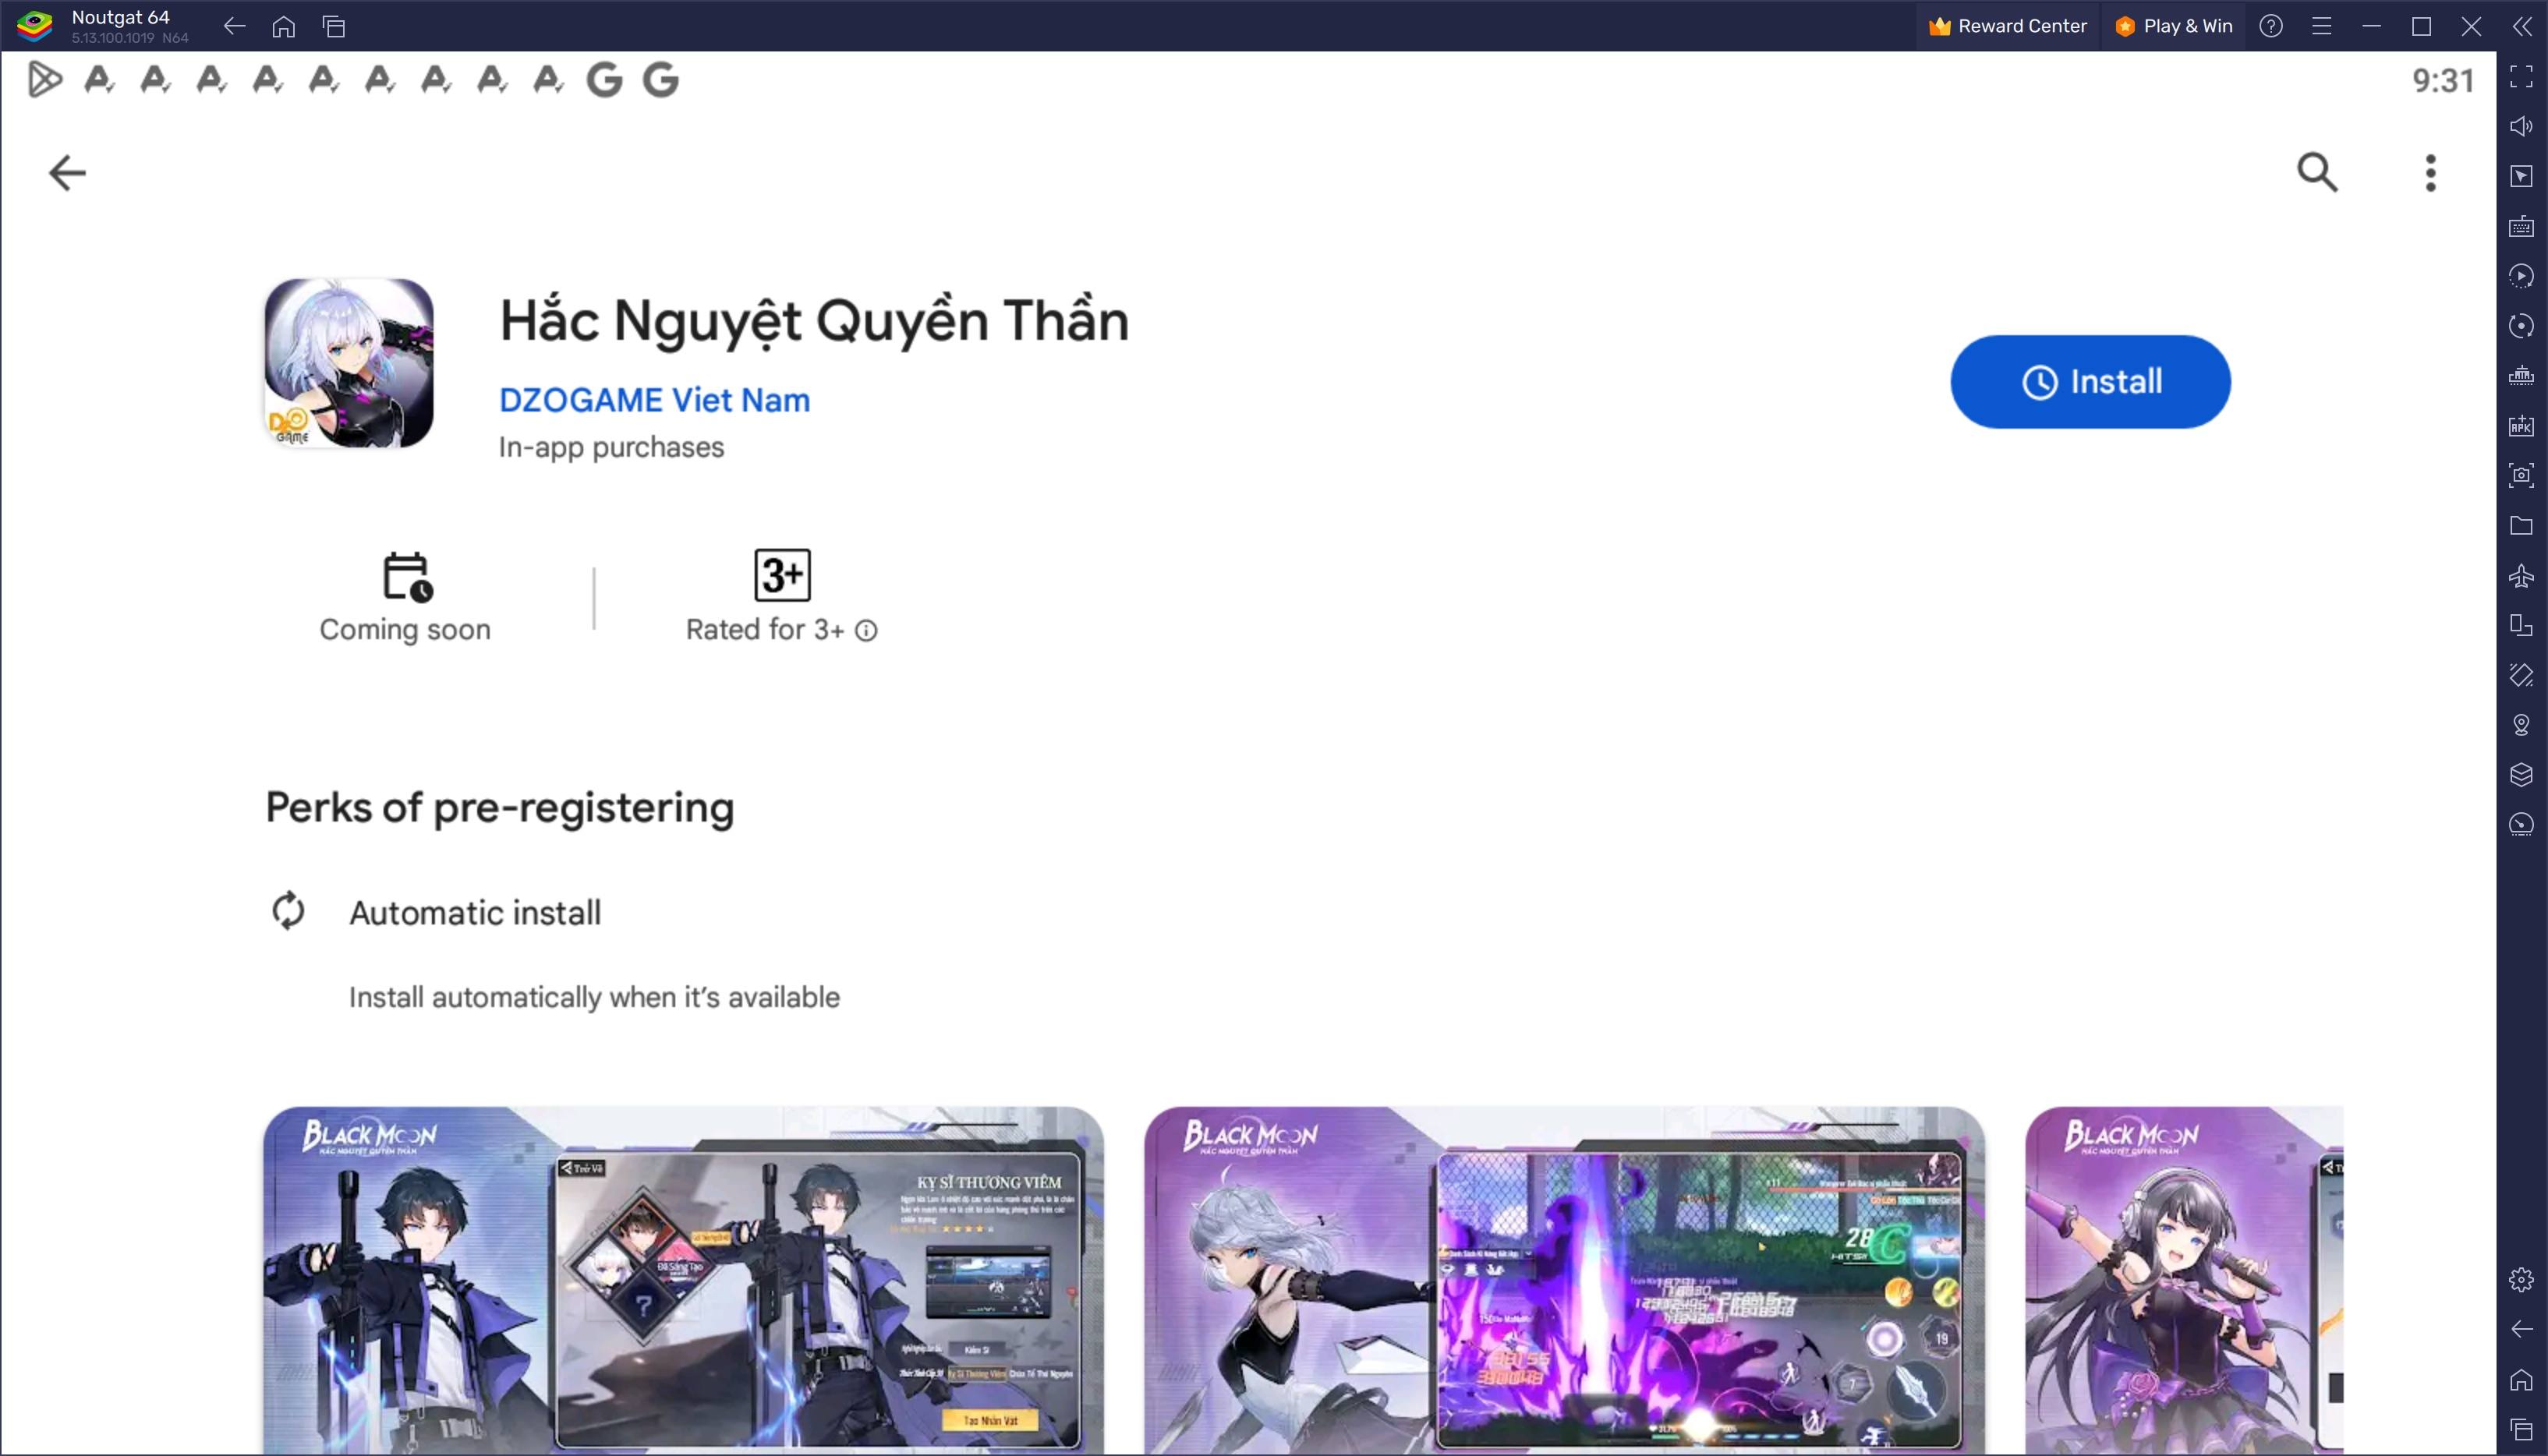Tap the Automatic install refresh icon
Screen dimensions: 2548x1456
(288, 910)
